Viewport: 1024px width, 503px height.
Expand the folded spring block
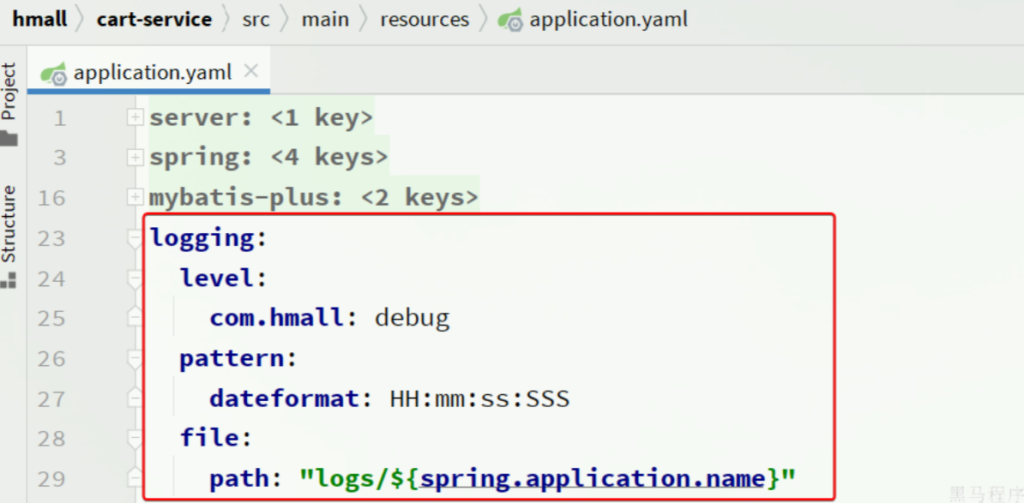point(135,158)
